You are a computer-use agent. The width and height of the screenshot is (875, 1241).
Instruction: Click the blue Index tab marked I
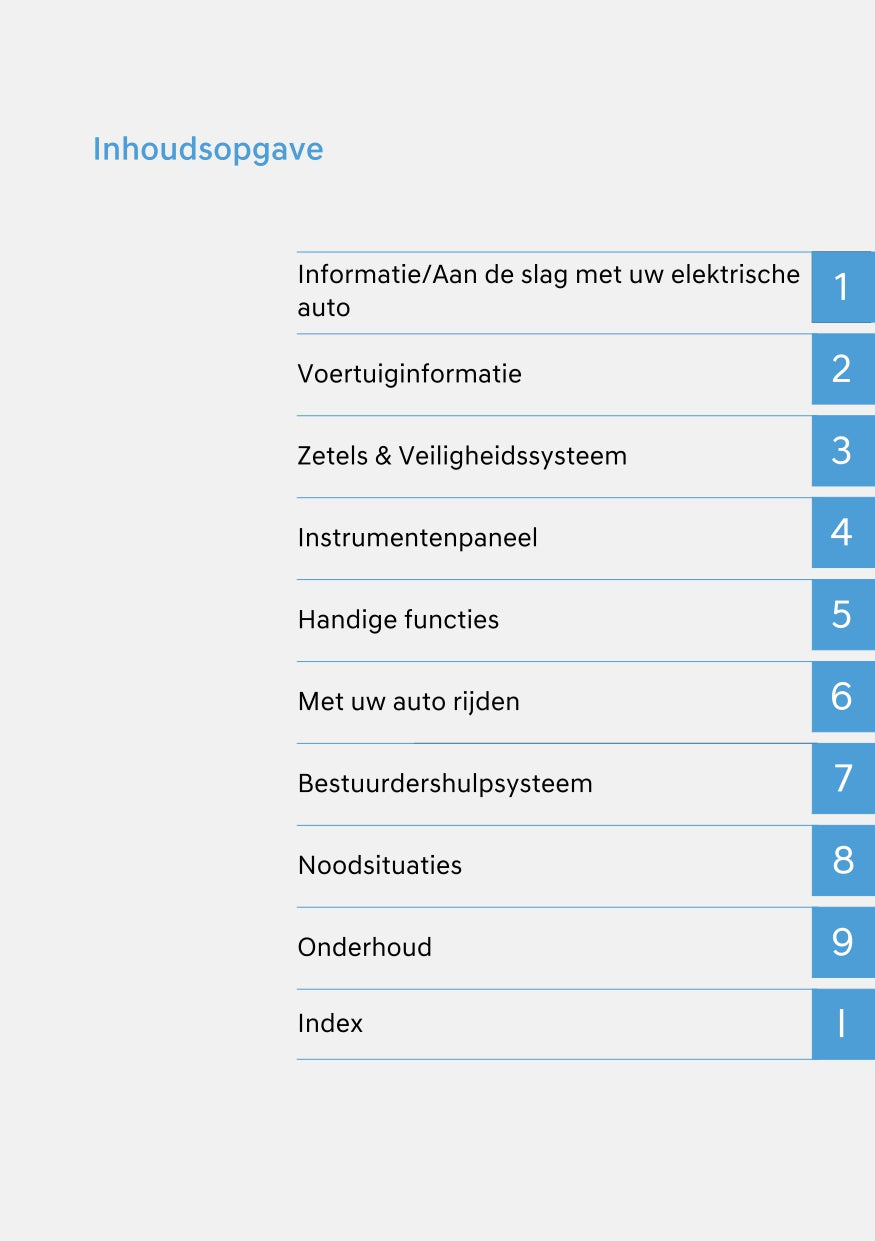point(842,1024)
